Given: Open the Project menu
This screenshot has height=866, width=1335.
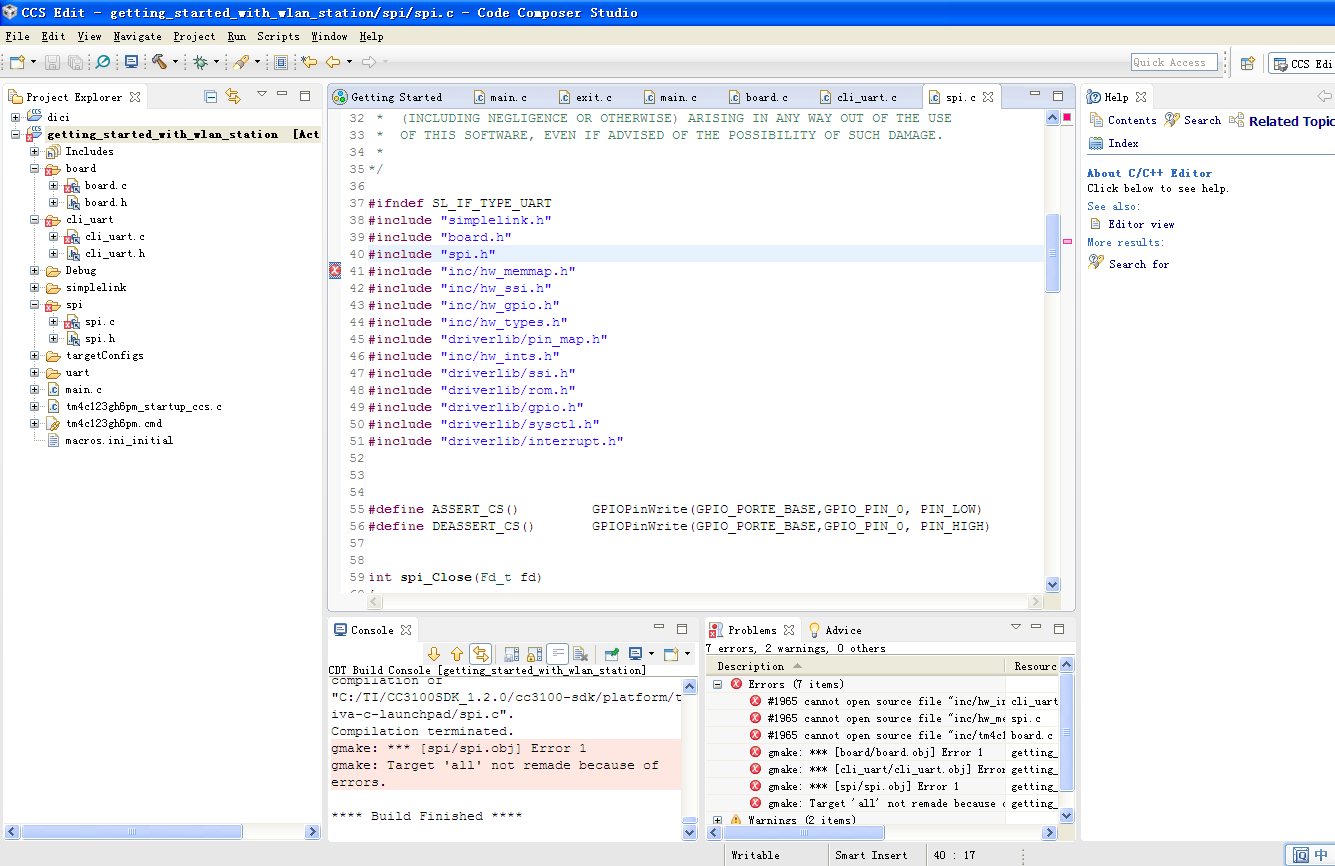Looking at the screenshot, I should [x=194, y=36].
